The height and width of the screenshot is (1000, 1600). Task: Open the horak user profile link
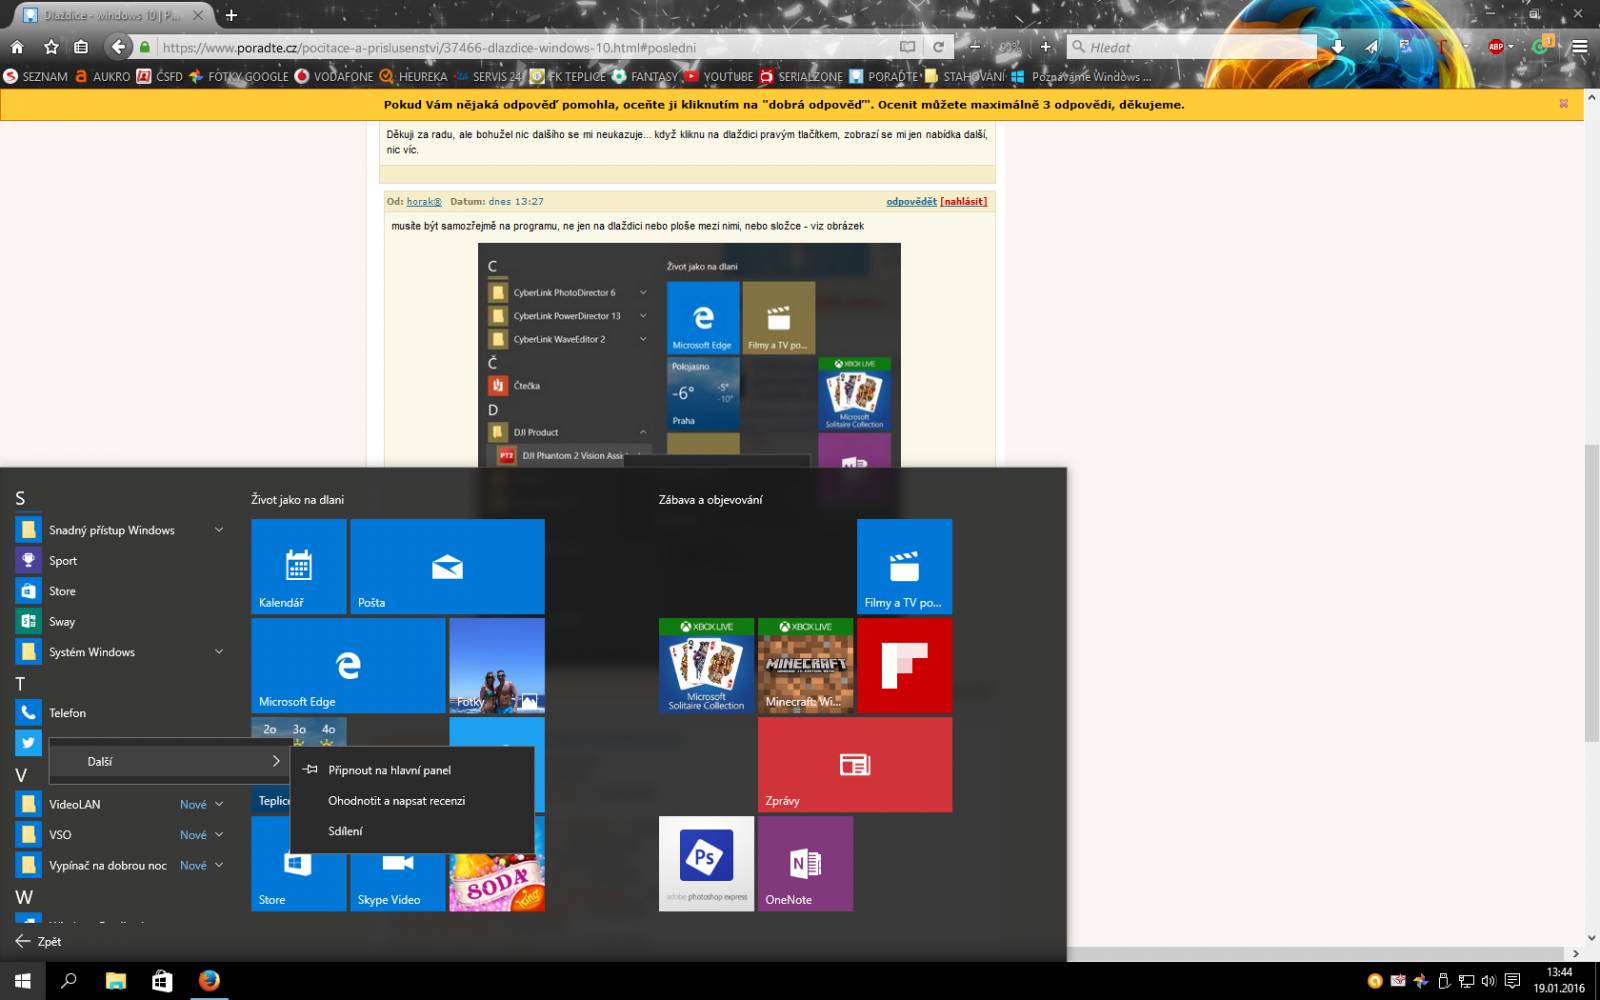tap(424, 201)
